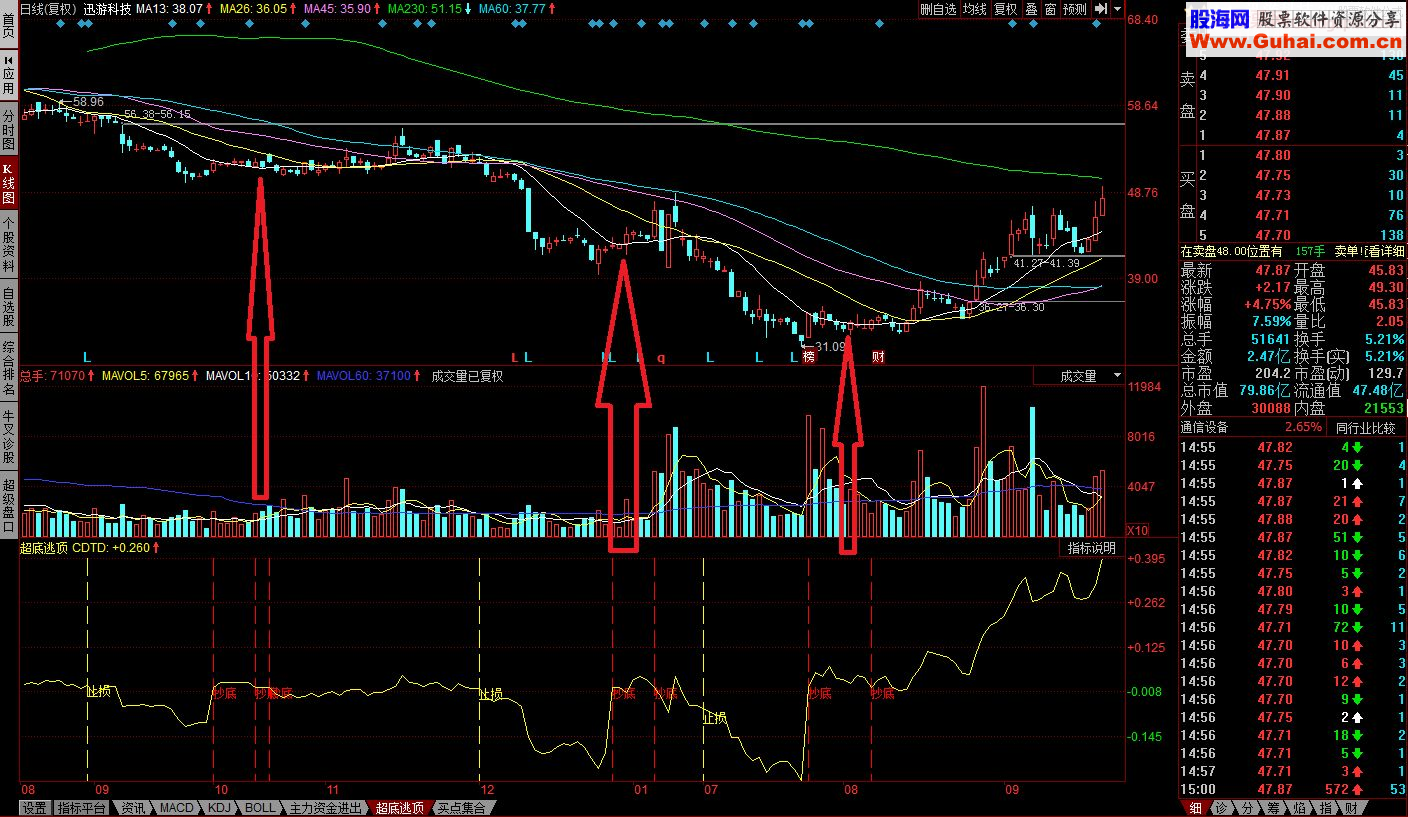The height and width of the screenshot is (817, 1408).
Task: Click the stock name 迅游科技
Action: [x=107, y=8]
